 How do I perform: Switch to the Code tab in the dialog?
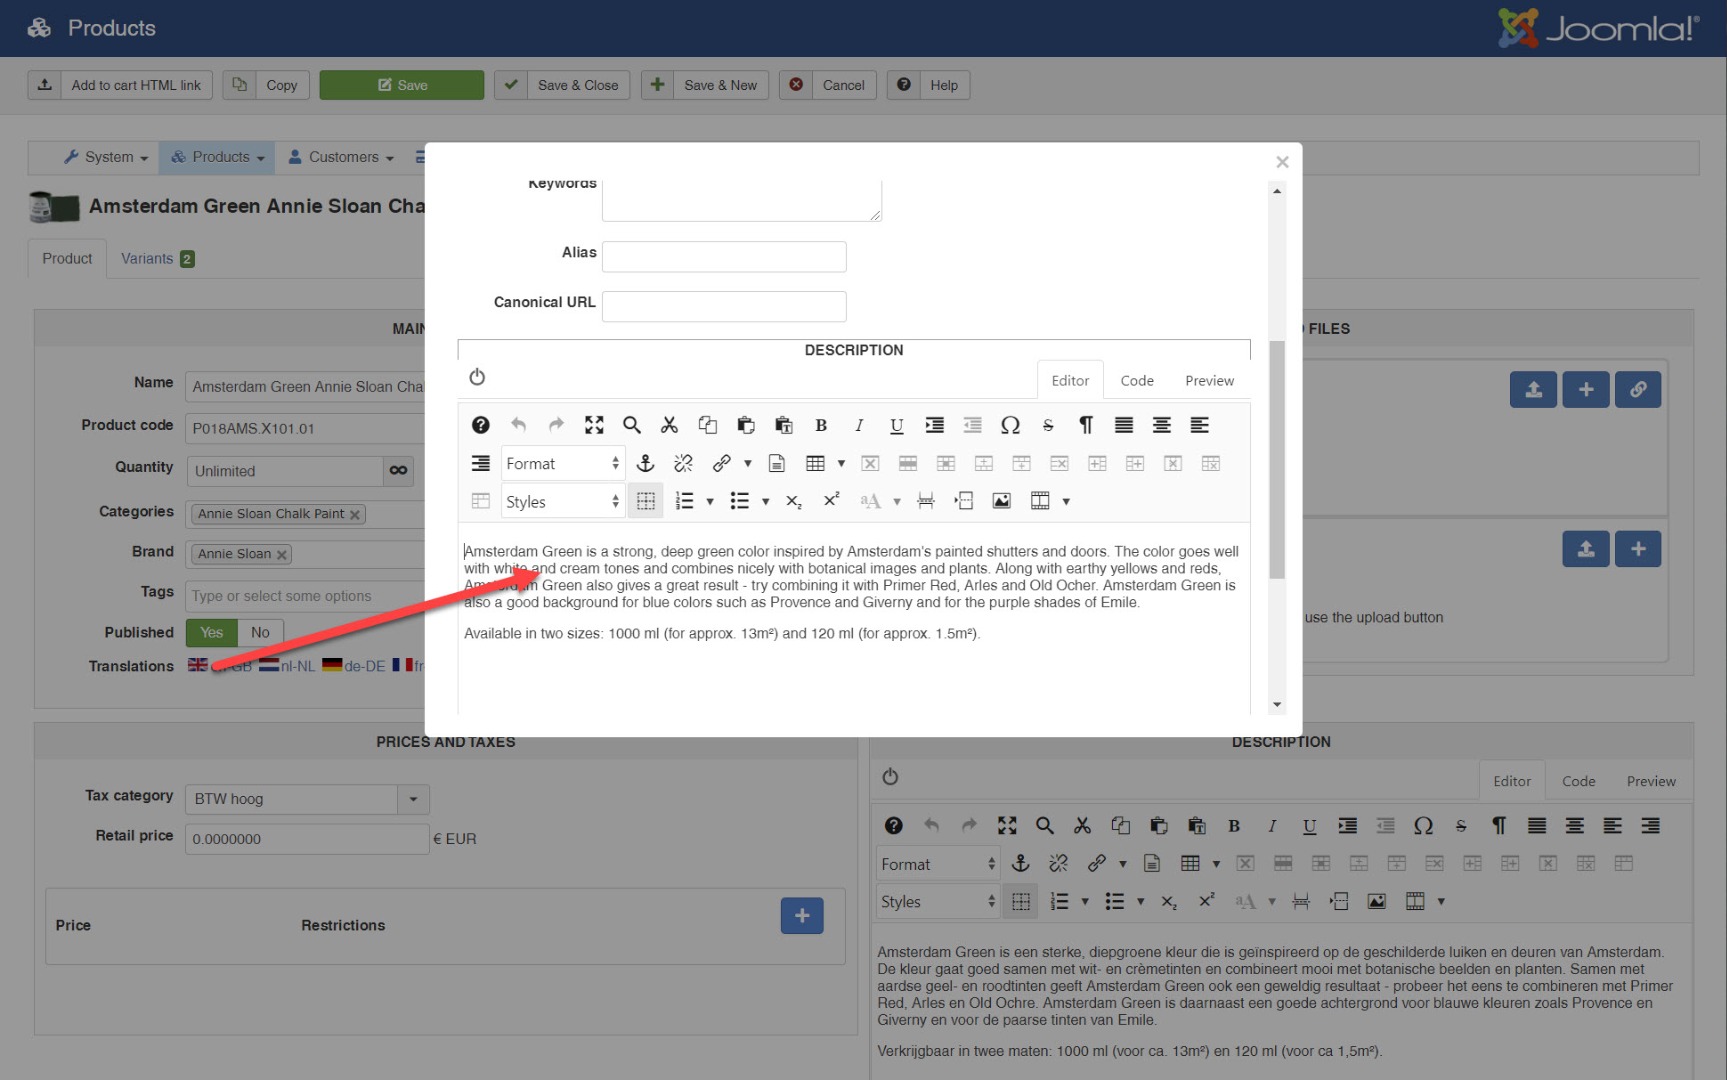1137,381
